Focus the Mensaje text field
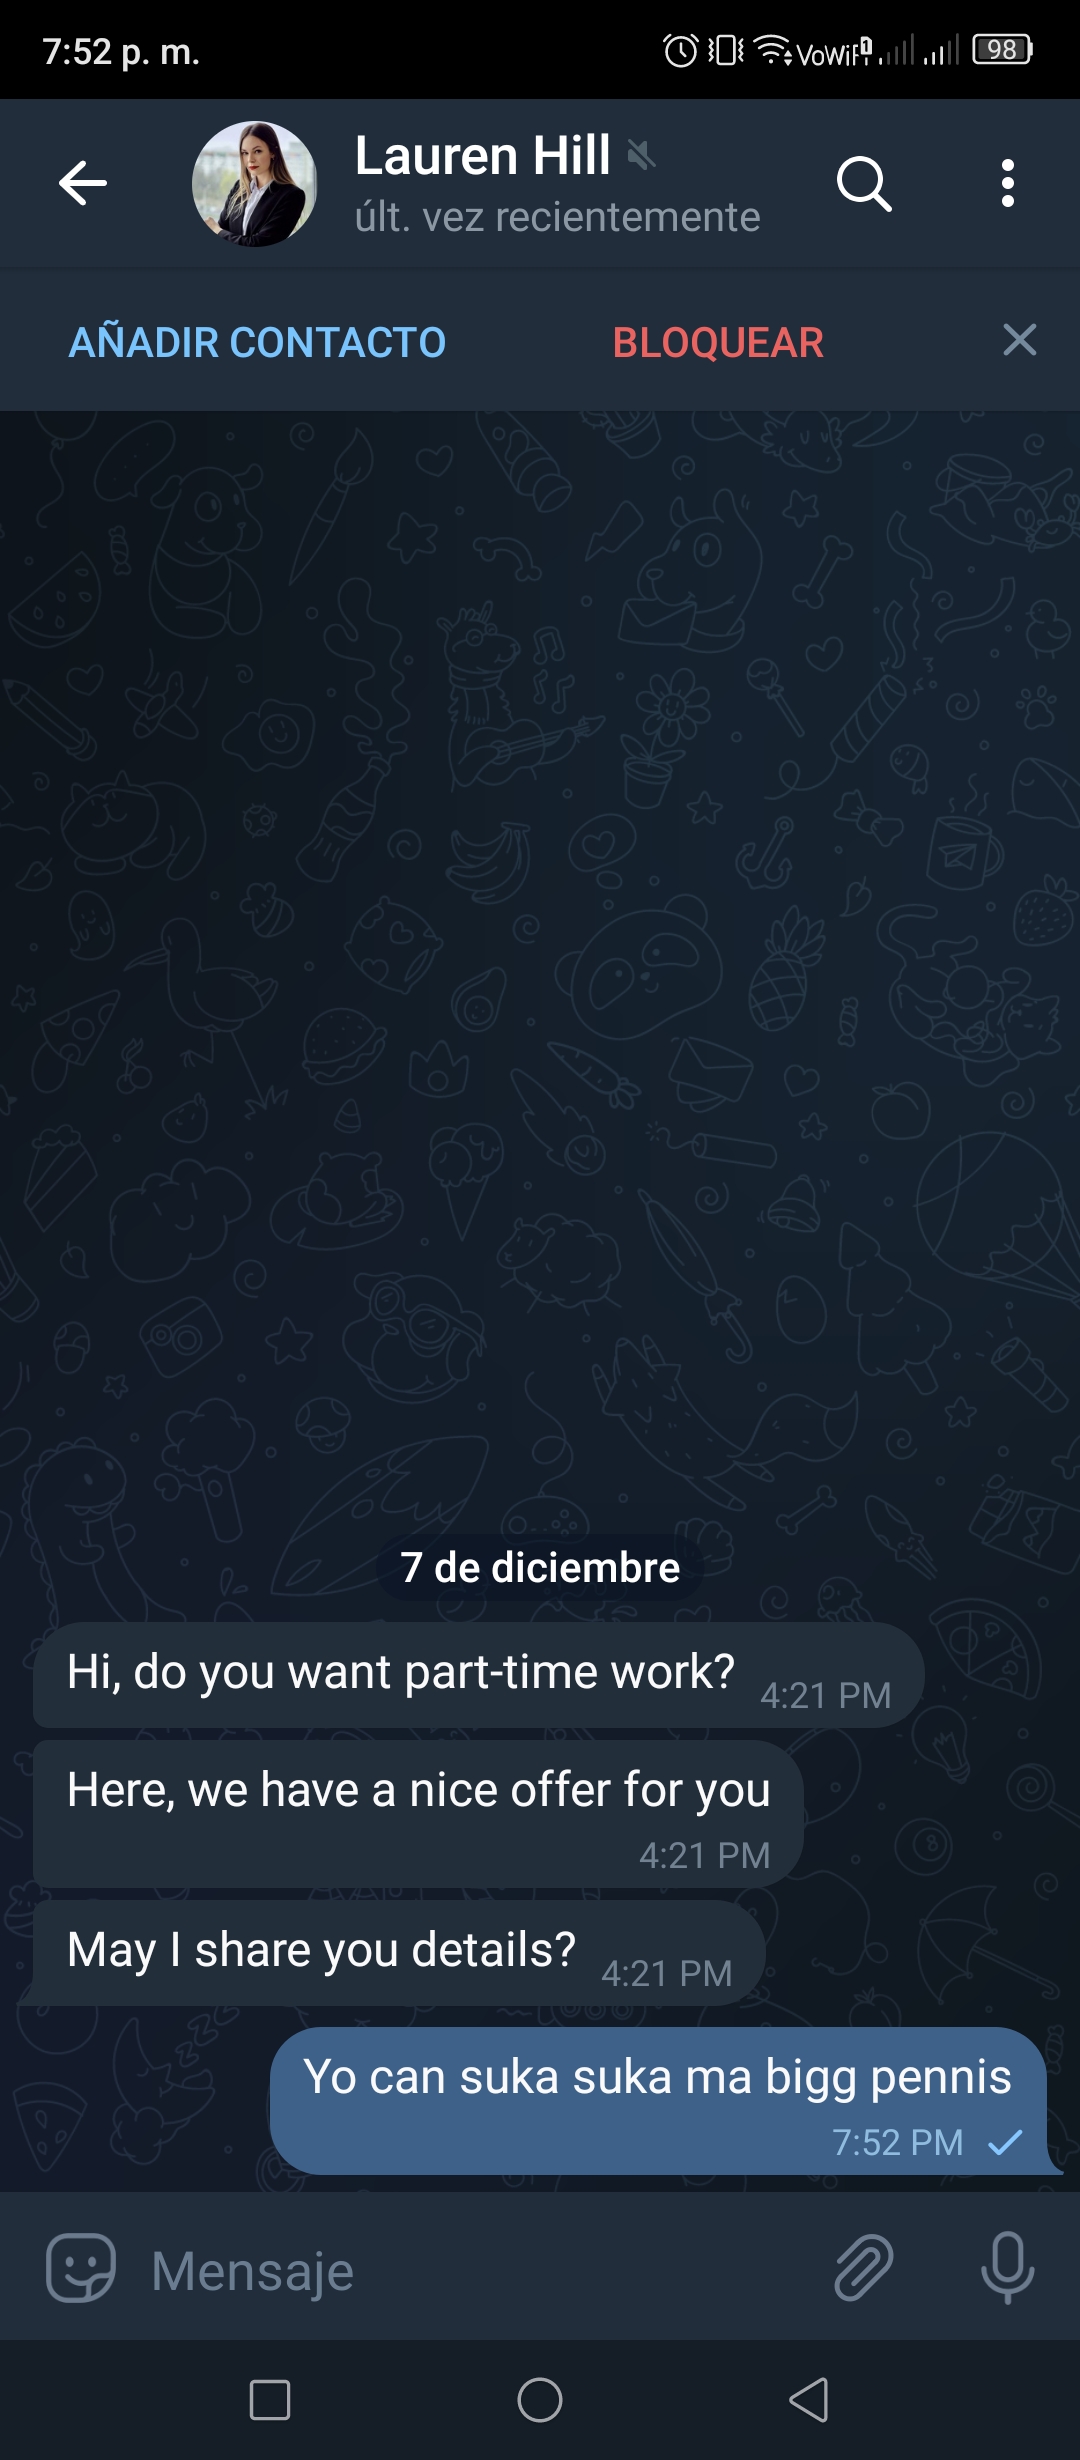 point(480,2271)
